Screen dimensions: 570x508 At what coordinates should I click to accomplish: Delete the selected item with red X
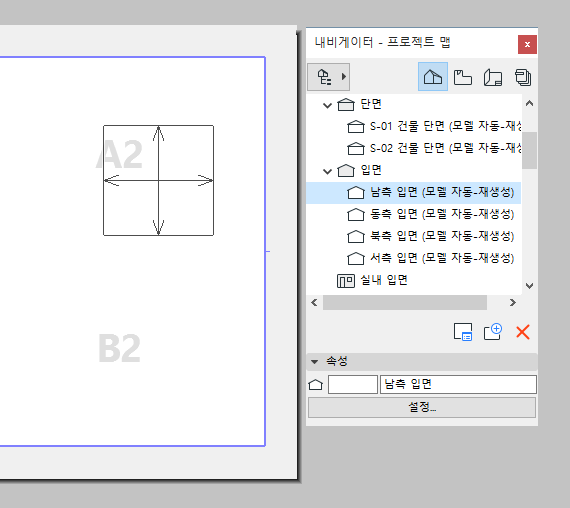tap(523, 332)
